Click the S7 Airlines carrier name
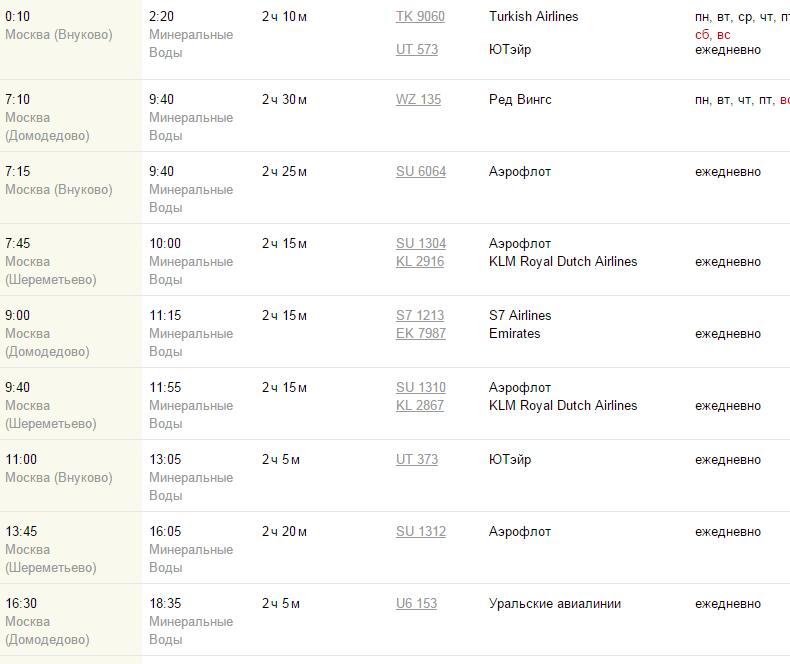 coord(520,315)
